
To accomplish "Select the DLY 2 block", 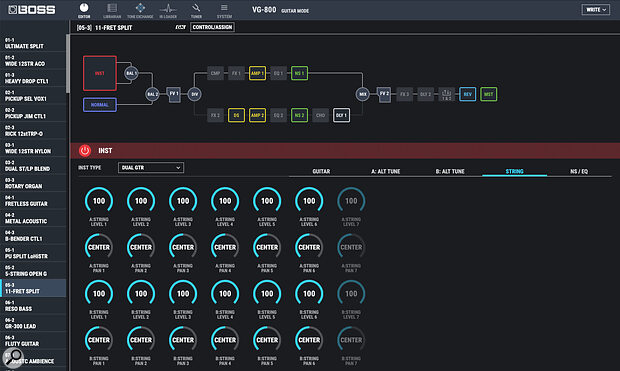I will coord(425,94).
